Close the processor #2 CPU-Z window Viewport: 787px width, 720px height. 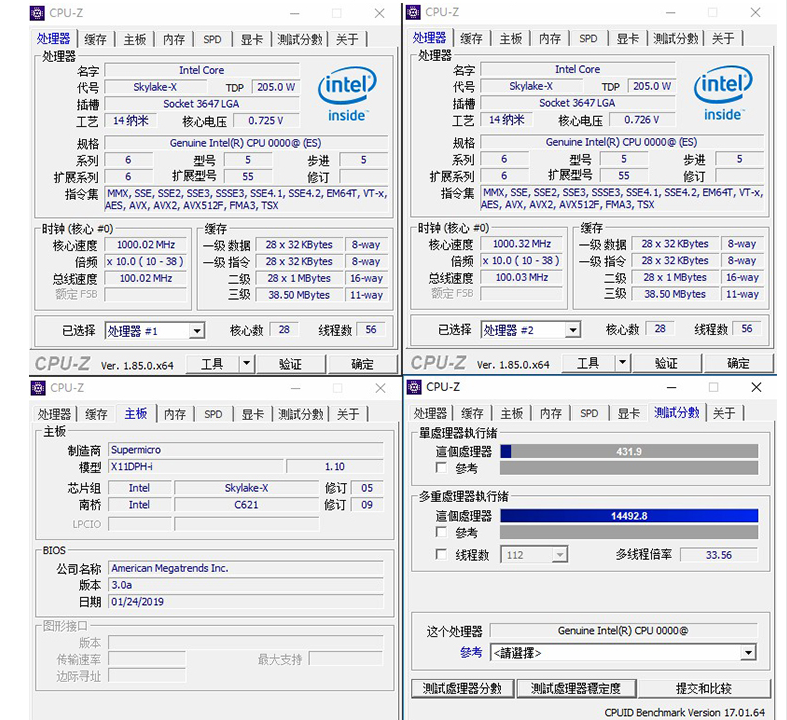(755, 12)
